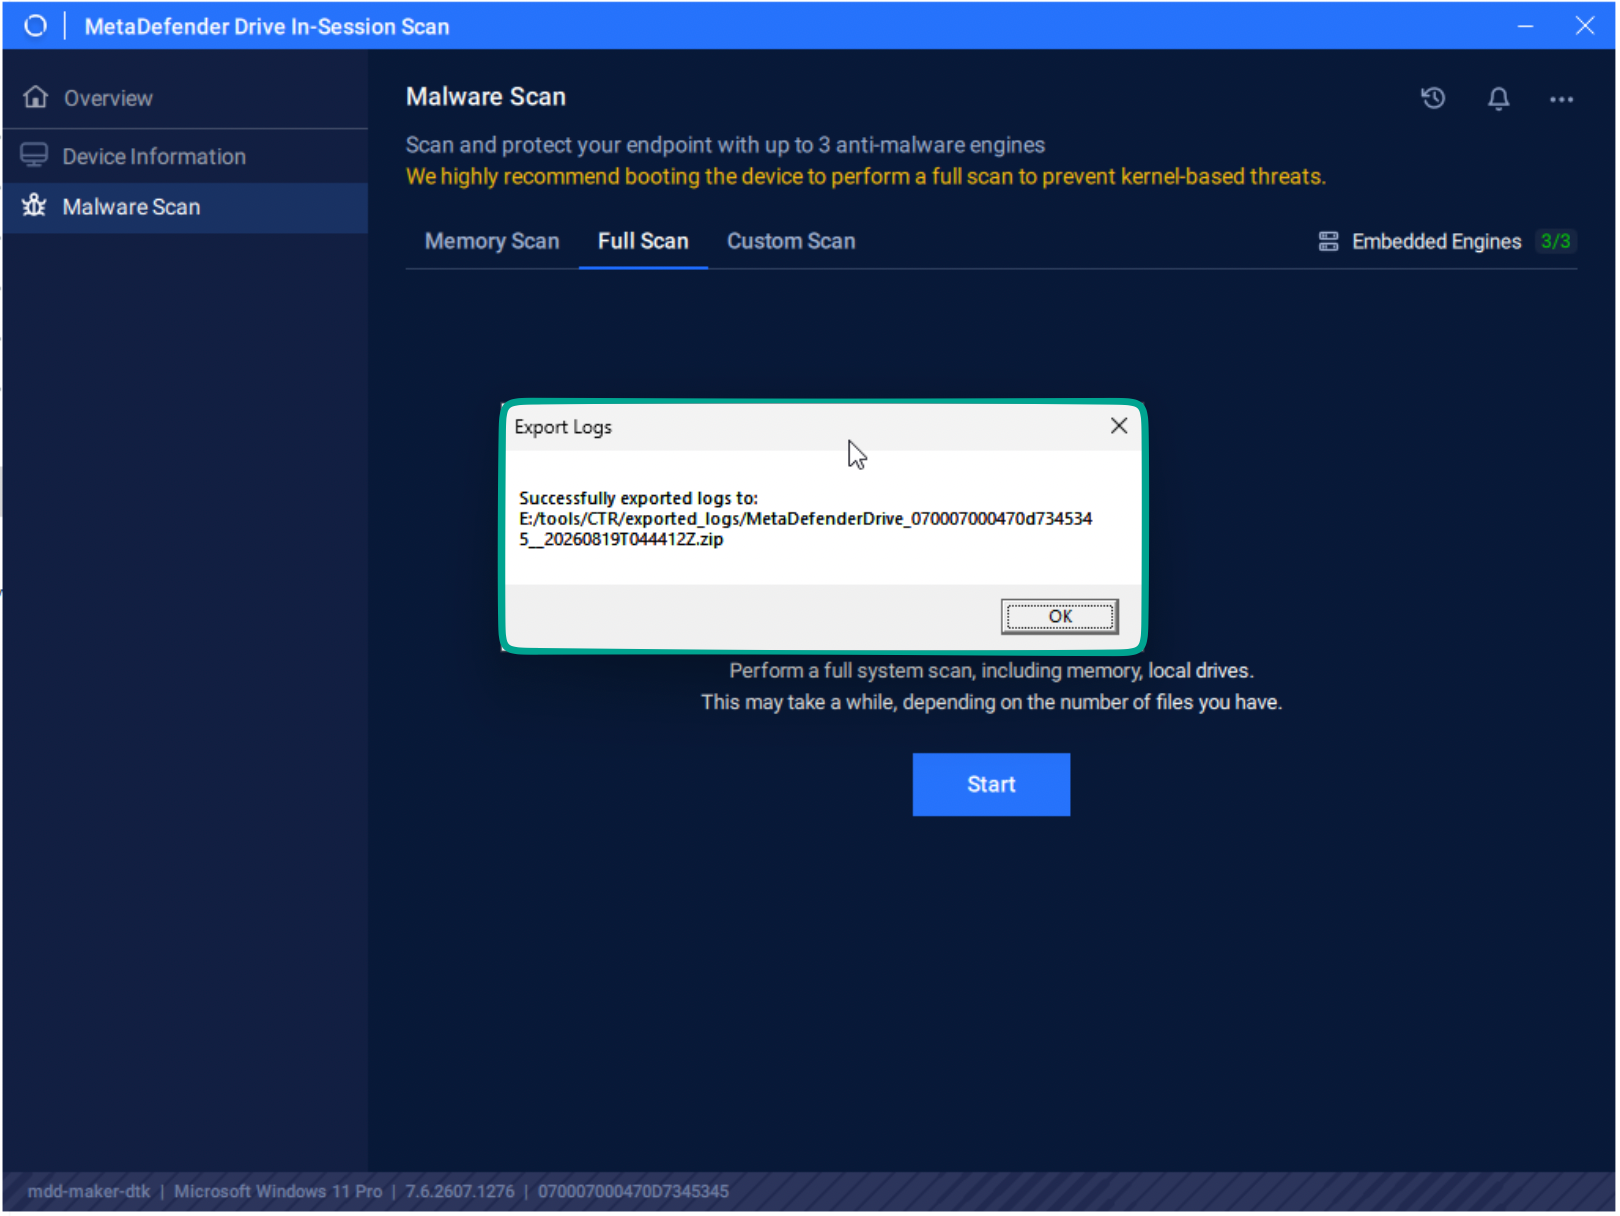Open scan history clock icon
Image resolution: width=1620 pixels, height=1216 pixels.
coord(1435,98)
